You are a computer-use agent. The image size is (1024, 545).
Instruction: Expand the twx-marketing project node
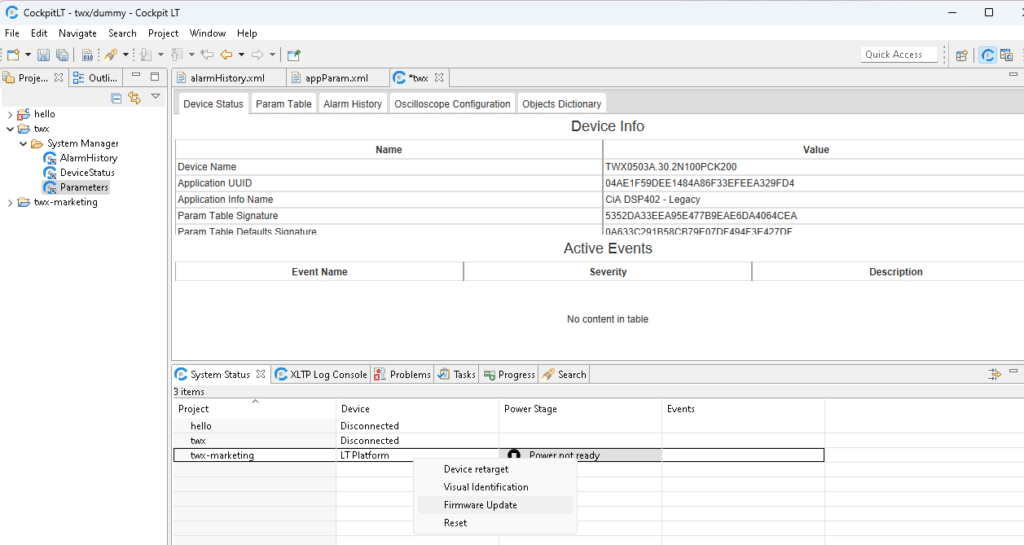(x=10, y=203)
